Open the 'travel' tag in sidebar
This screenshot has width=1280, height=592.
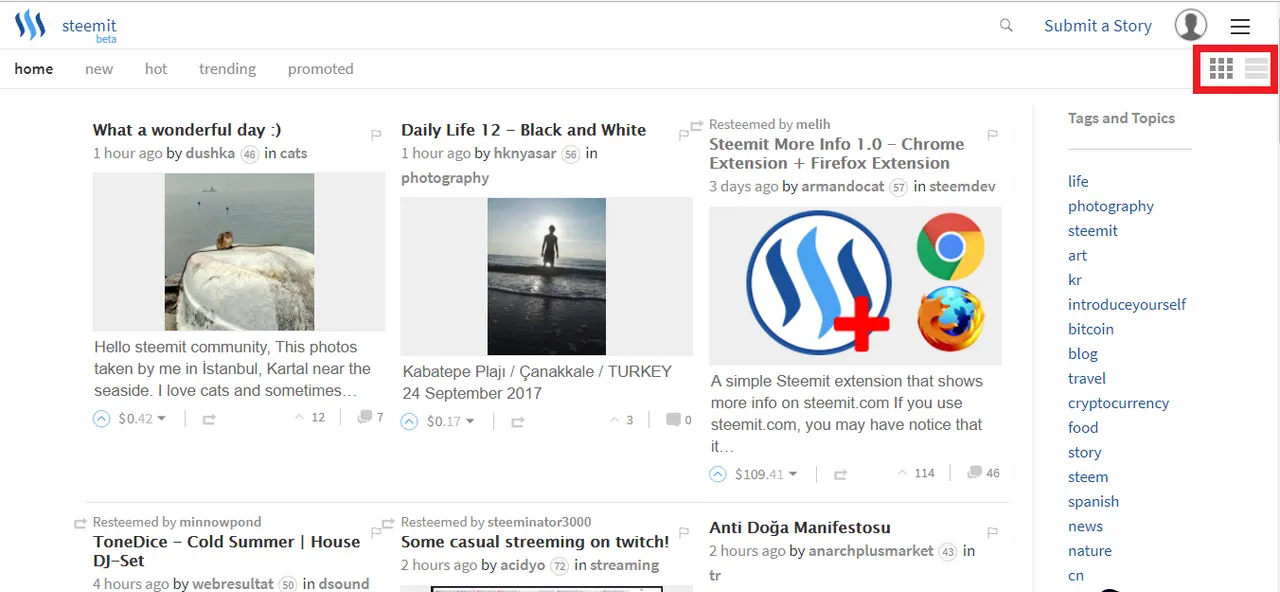(x=1087, y=378)
